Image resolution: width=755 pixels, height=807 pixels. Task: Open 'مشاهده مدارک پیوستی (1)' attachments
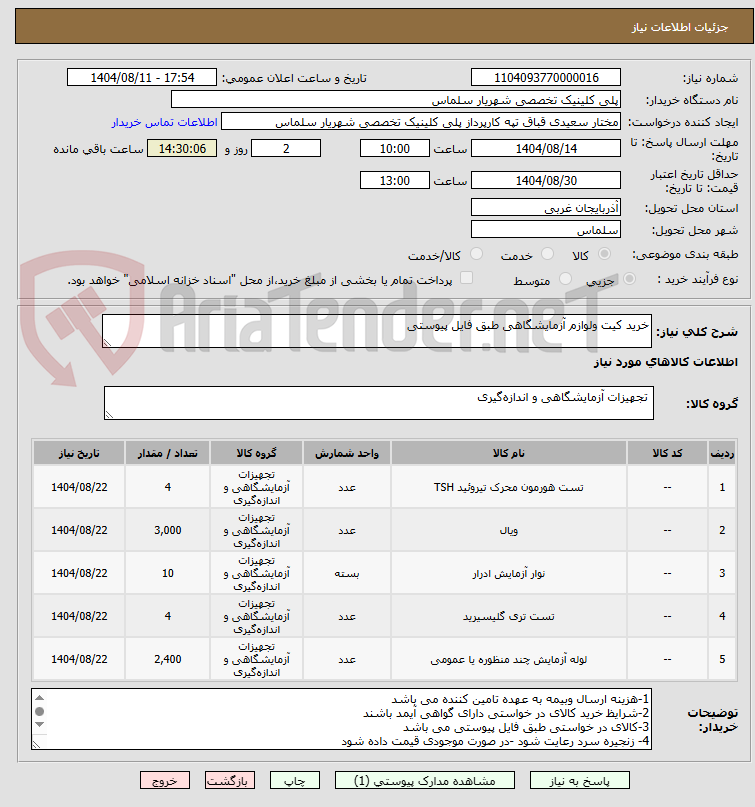[425, 780]
